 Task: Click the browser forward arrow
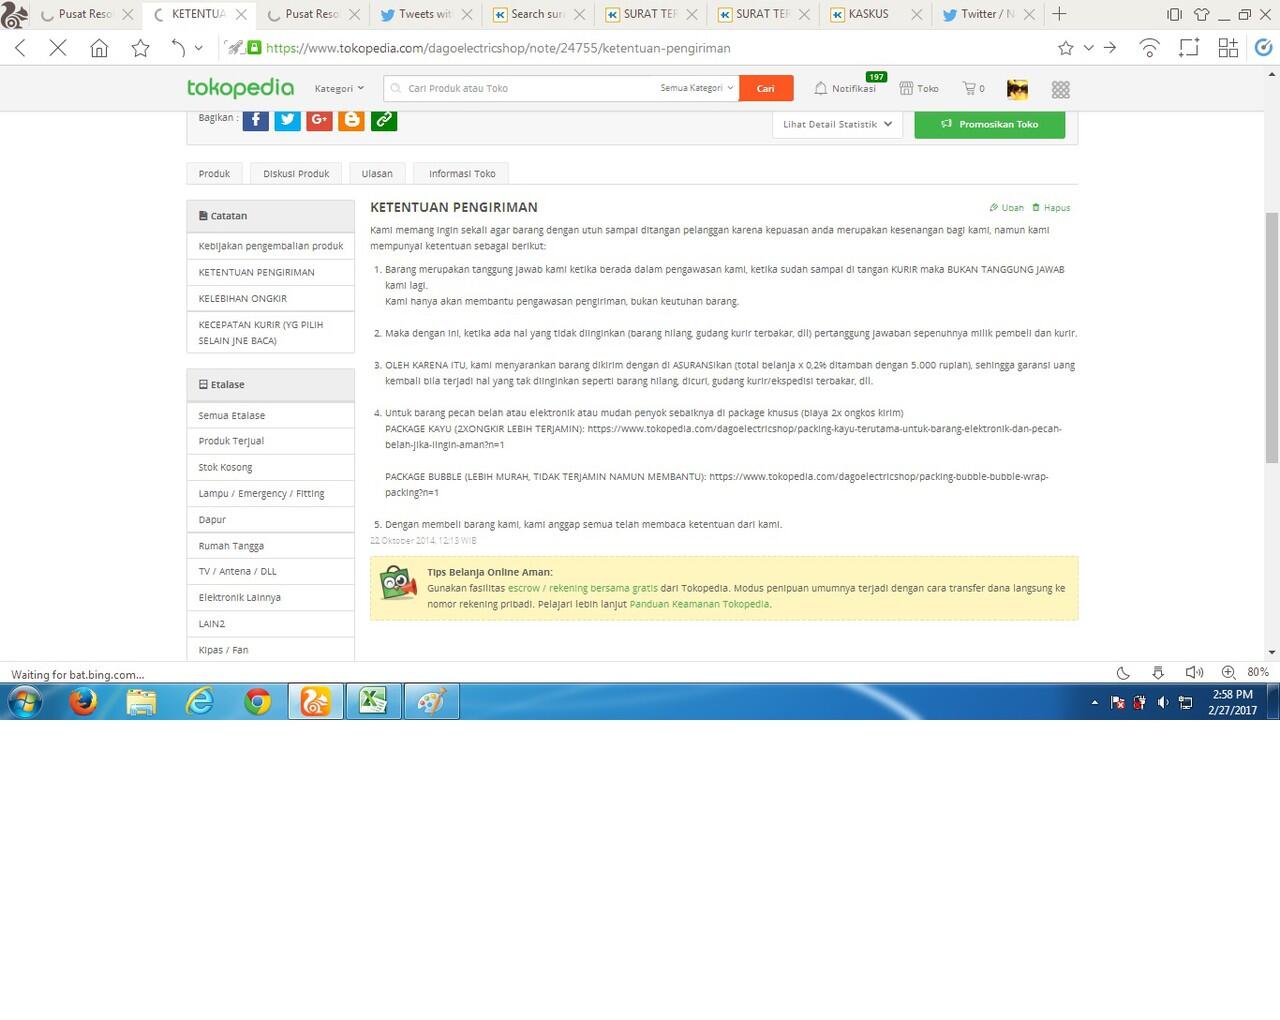tap(1110, 48)
